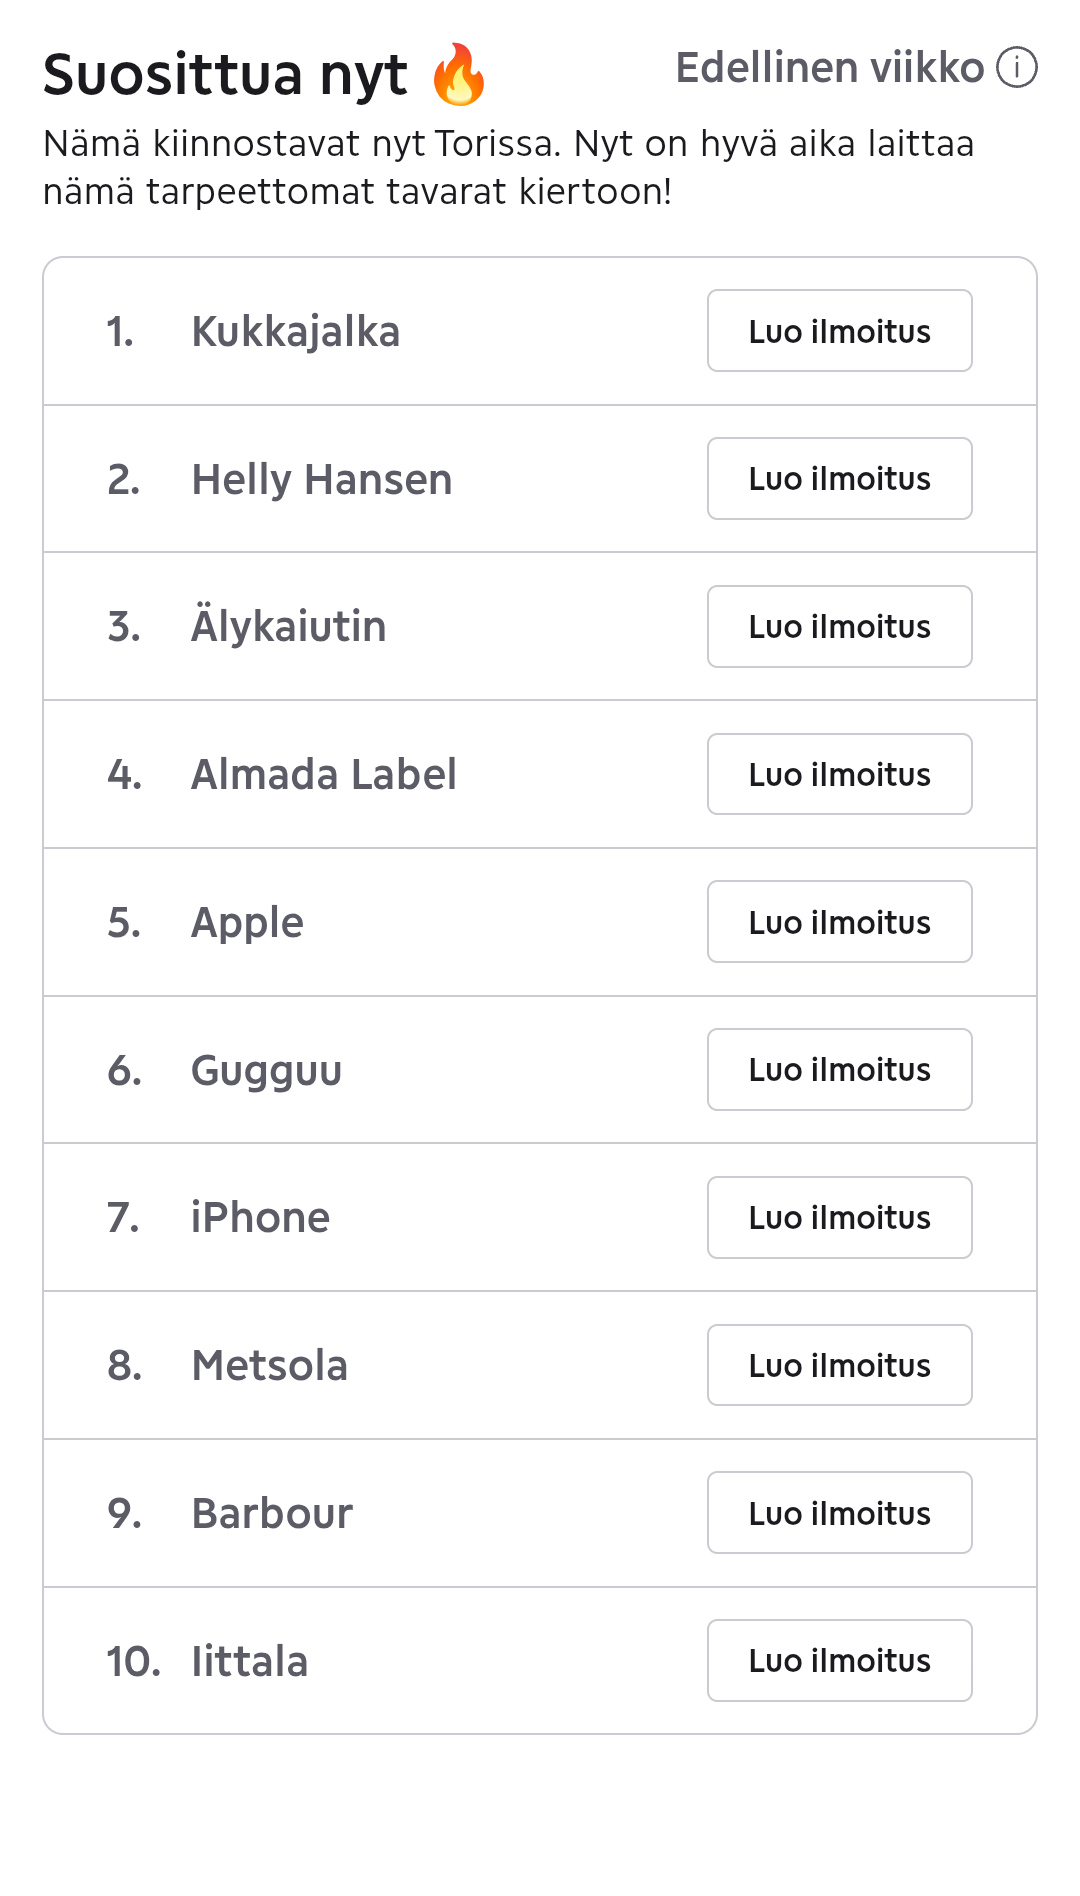
Task: Create a listing for Helly Hansen
Action: [839, 479]
